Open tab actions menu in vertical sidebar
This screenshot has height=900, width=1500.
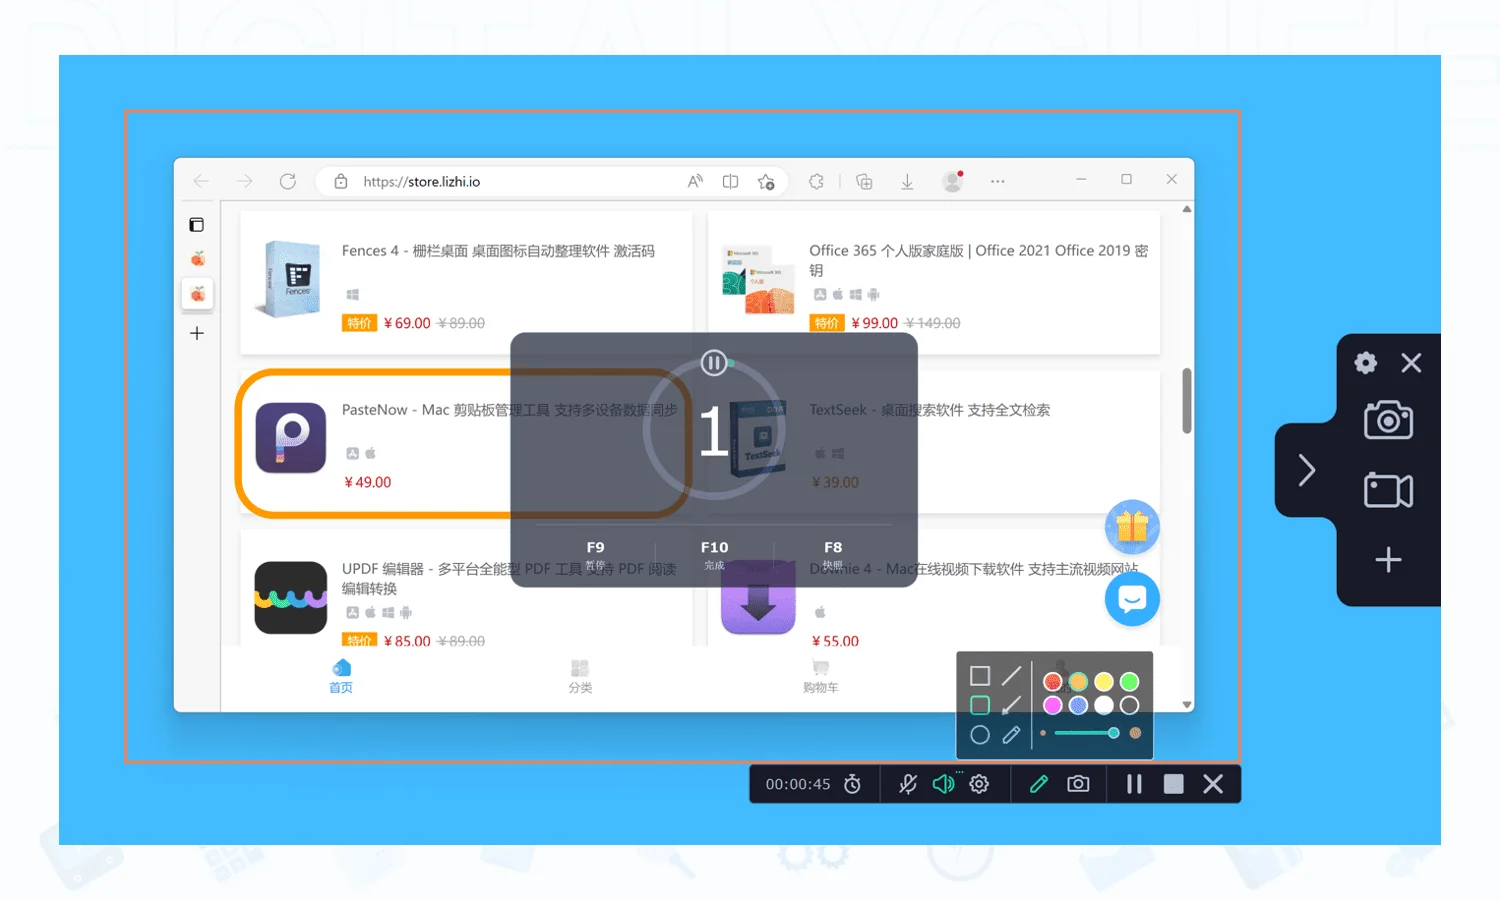(x=197, y=225)
